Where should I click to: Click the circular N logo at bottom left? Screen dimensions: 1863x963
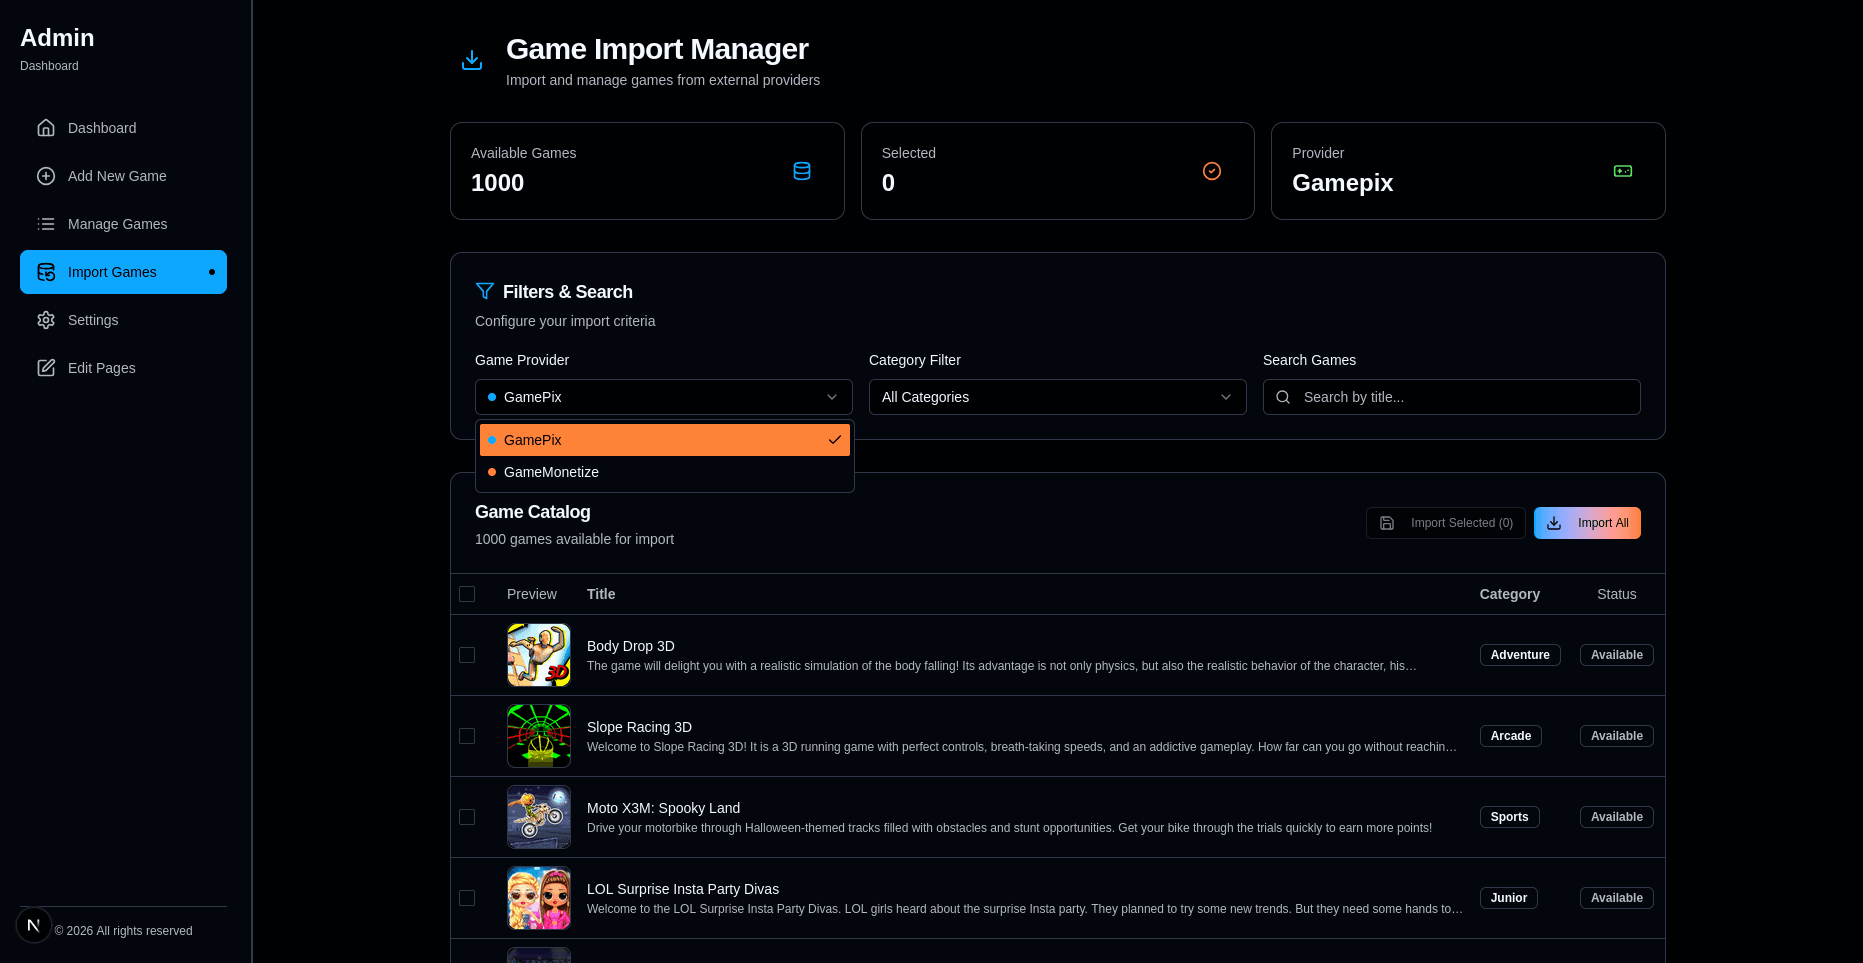point(34,925)
